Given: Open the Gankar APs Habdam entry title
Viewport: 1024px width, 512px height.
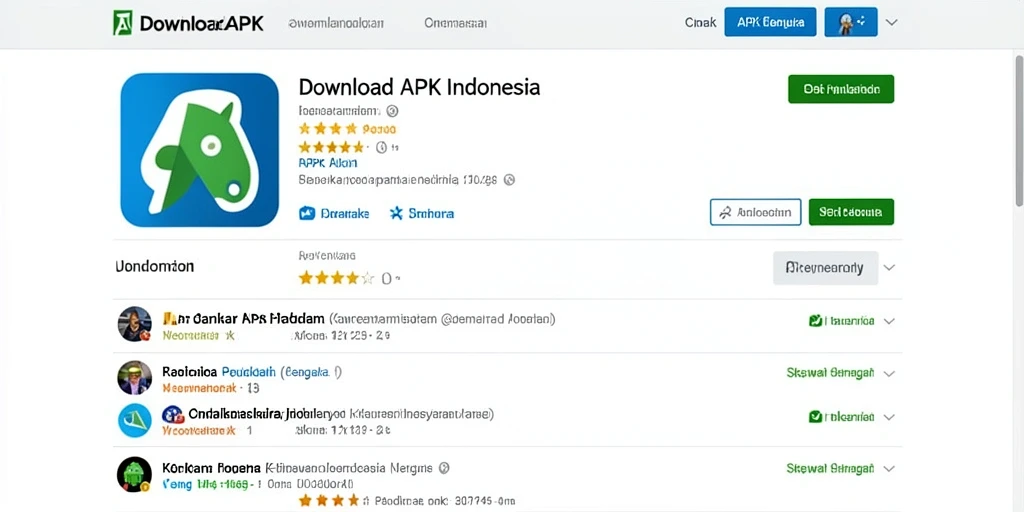Looking at the screenshot, I should pyautogui.click(x=250, y=319).
